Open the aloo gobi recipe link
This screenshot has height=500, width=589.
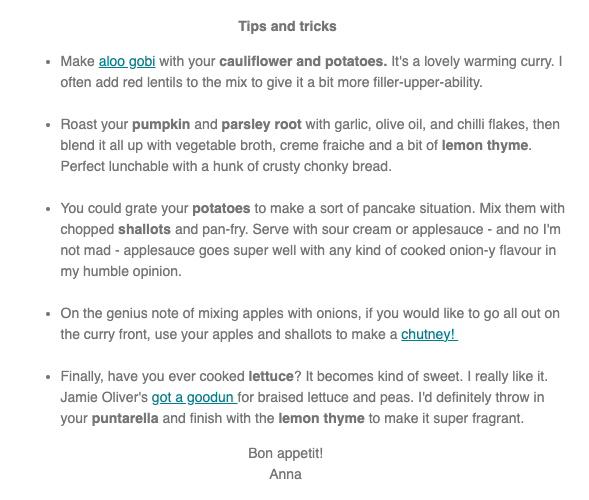pyautogui.click(x=127, y=62)
